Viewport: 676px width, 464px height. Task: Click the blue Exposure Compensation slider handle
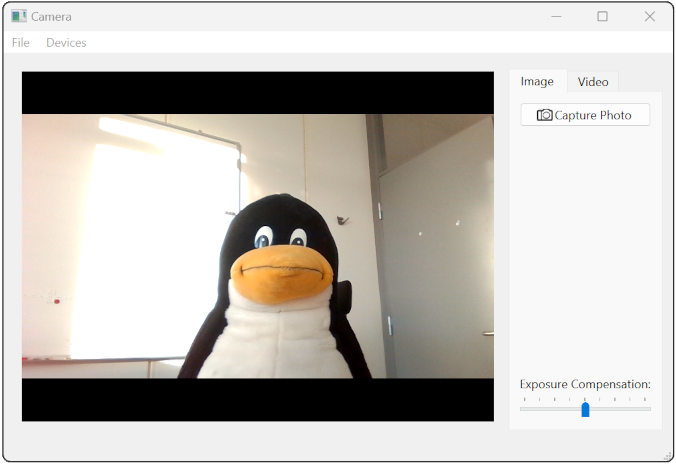(585, 409)
